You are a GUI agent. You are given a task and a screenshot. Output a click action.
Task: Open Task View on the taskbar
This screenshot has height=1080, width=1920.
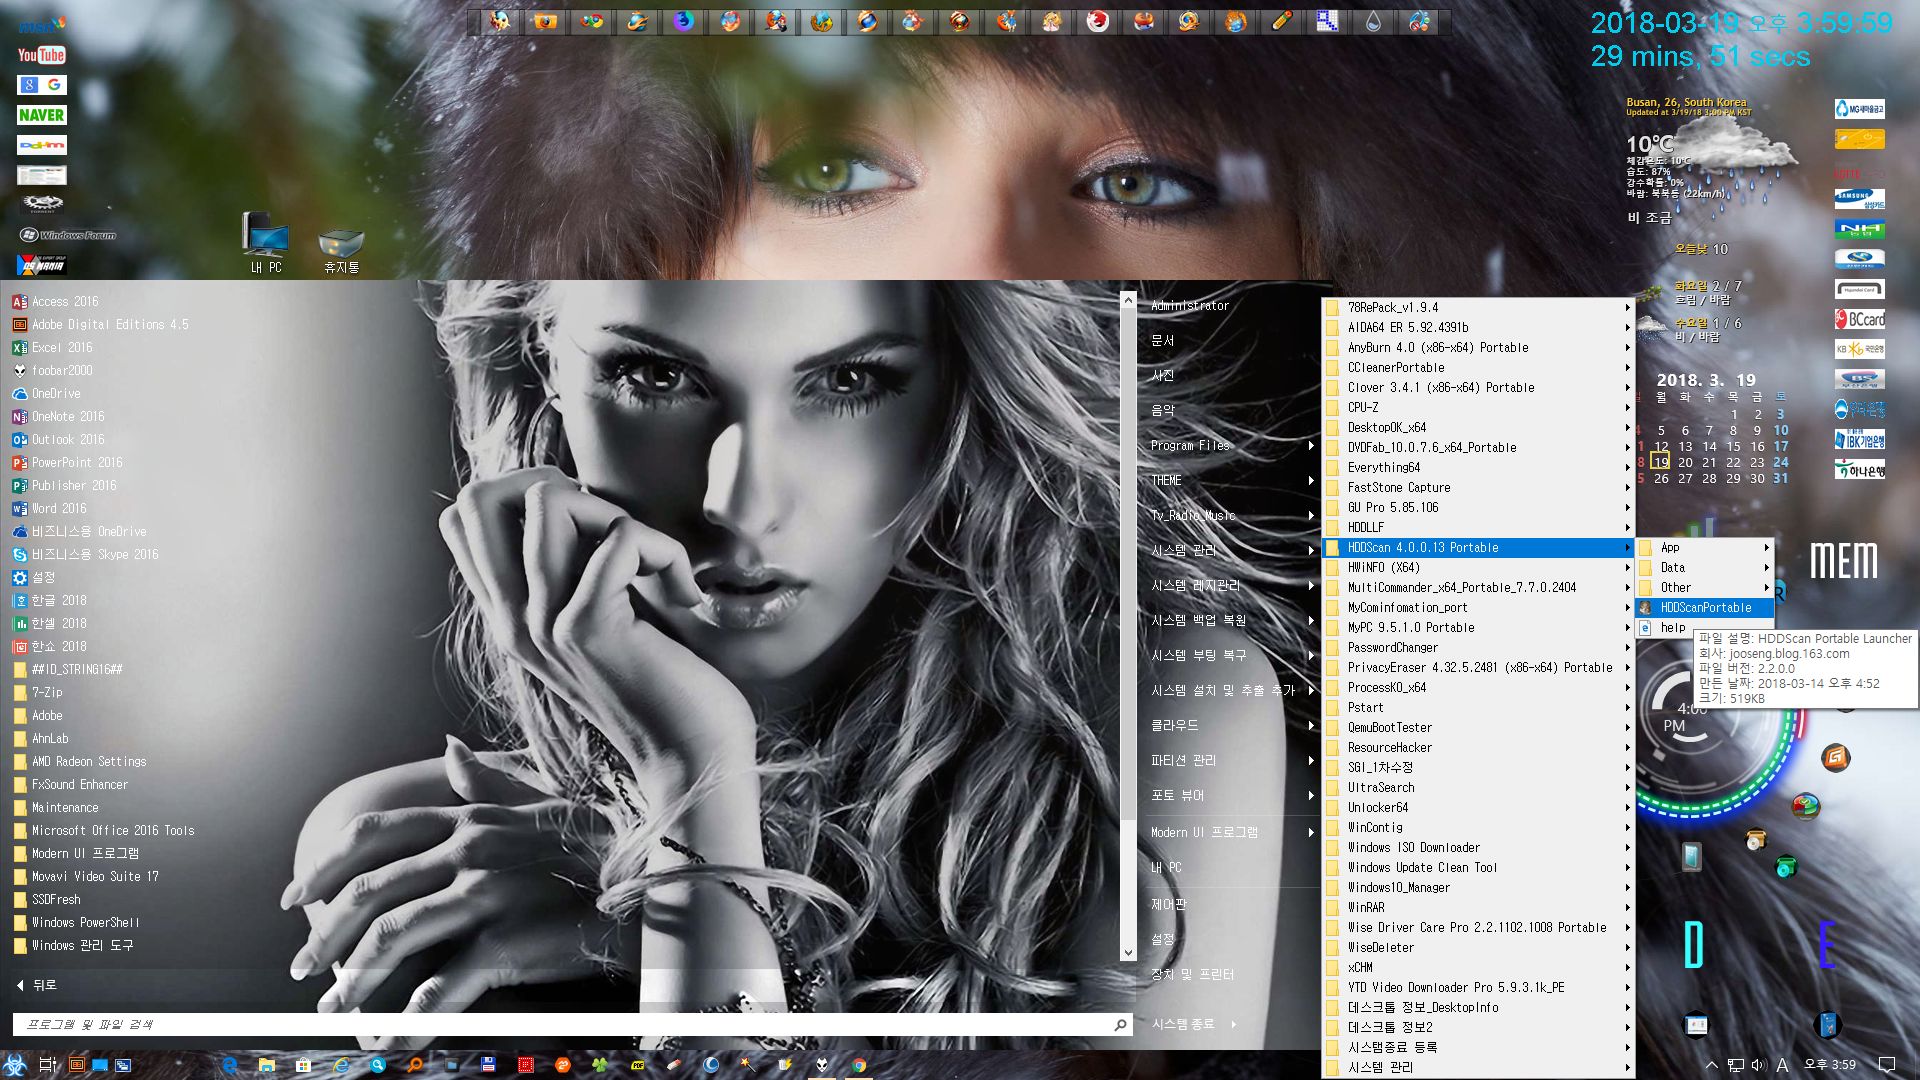pos(47,1065)
